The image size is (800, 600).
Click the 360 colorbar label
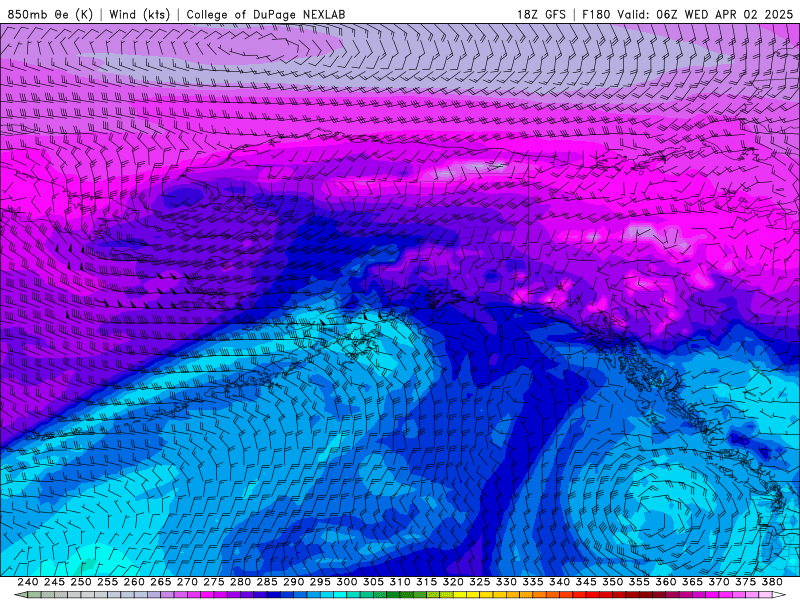(x=666, y=582)
